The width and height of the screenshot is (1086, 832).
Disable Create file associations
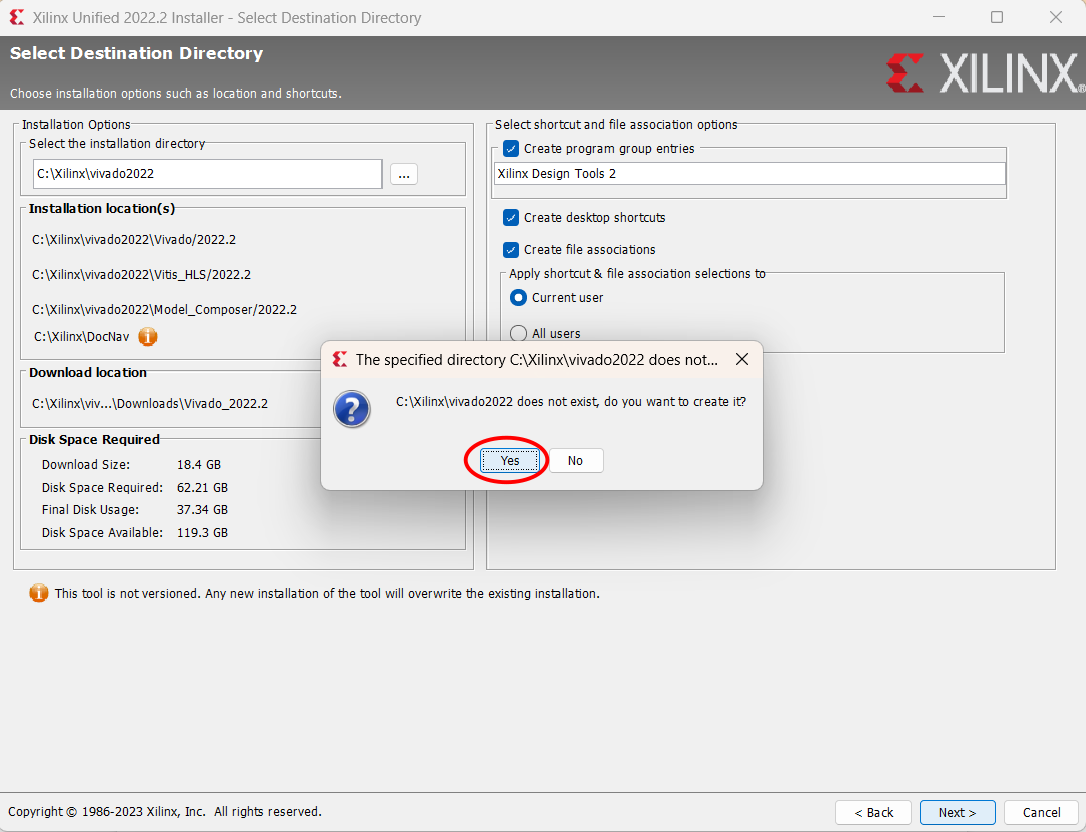click(513, 249)
